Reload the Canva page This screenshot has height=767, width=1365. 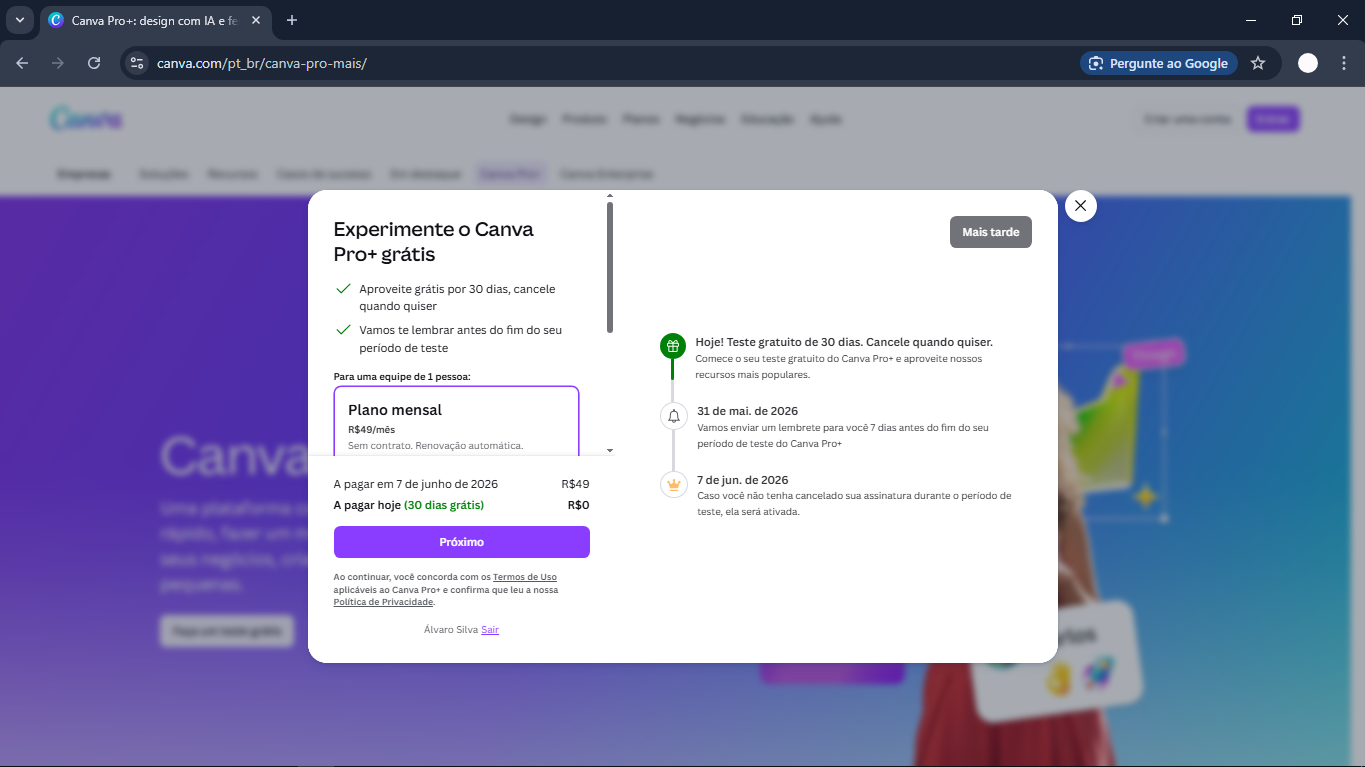click(94, 63)
